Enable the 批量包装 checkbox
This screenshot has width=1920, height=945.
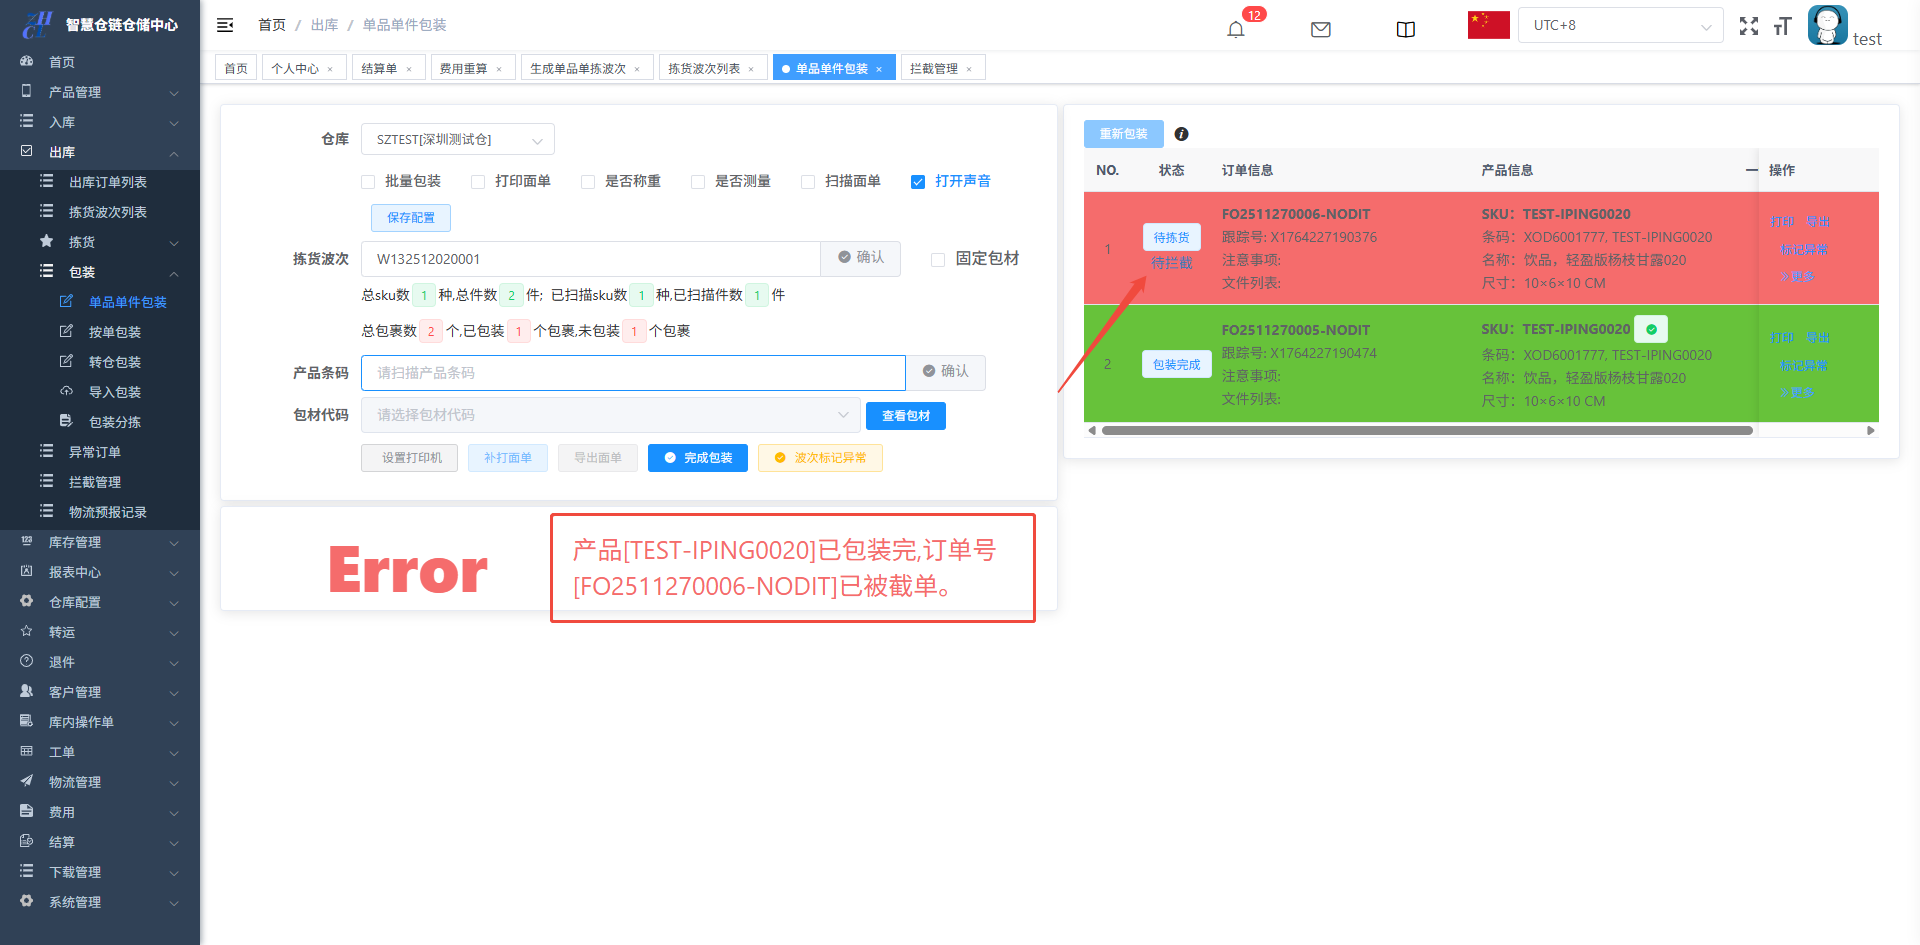click(x=368, y=182)
